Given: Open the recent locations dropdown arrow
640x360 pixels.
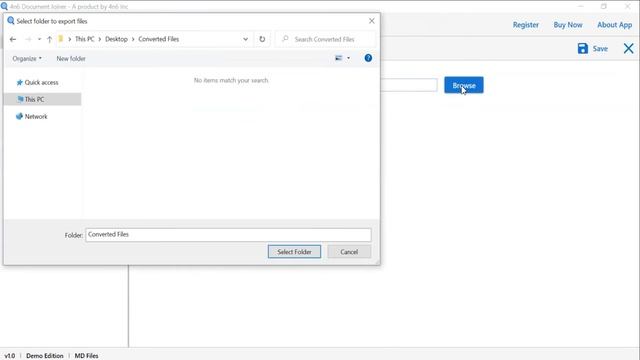Looking at the screenshot, I should tap(39, 39).
